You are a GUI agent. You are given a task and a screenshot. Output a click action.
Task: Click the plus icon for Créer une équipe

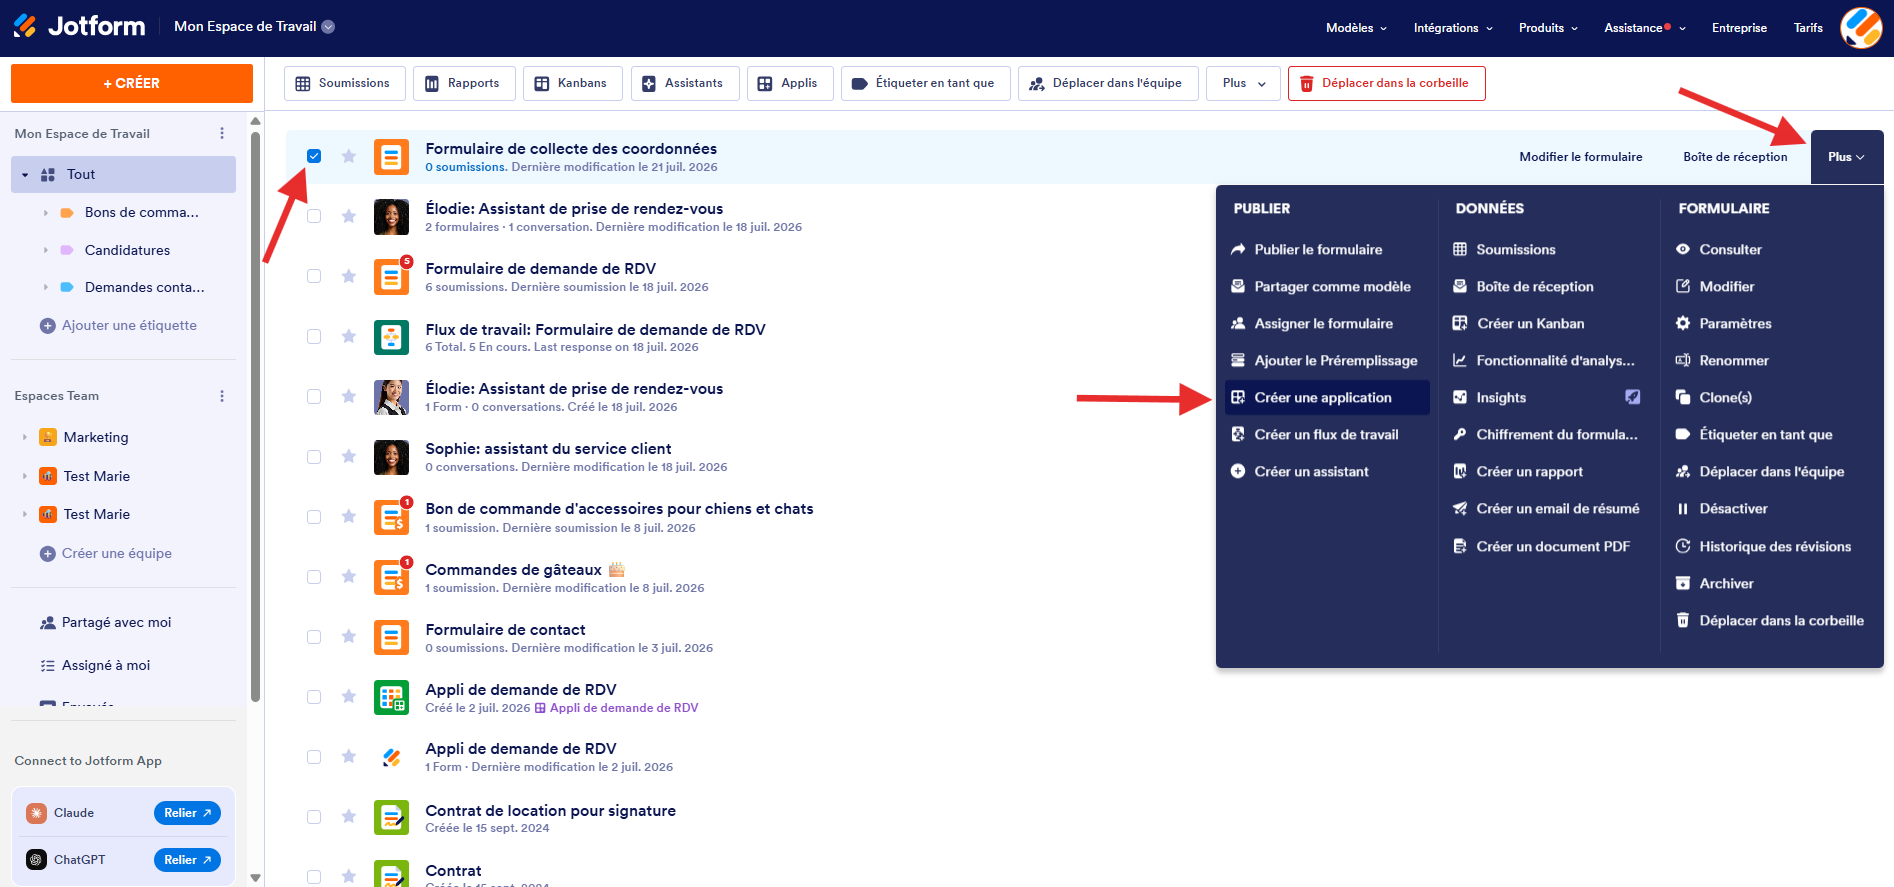(x=47, y=553)
